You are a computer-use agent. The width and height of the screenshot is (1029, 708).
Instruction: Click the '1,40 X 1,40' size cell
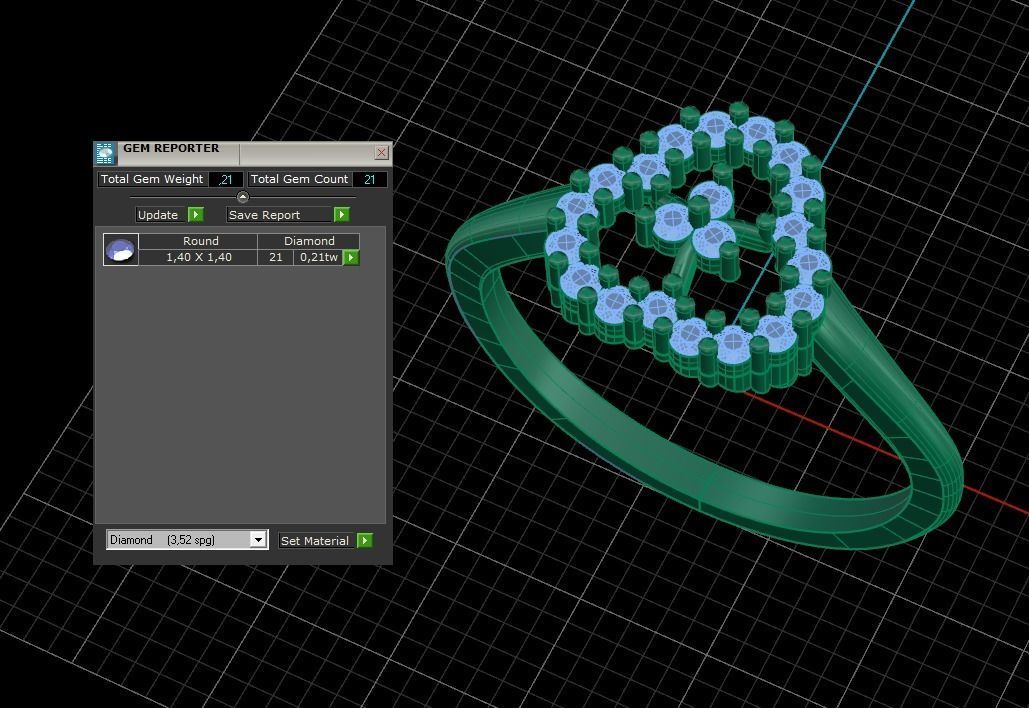pos(198,257)
